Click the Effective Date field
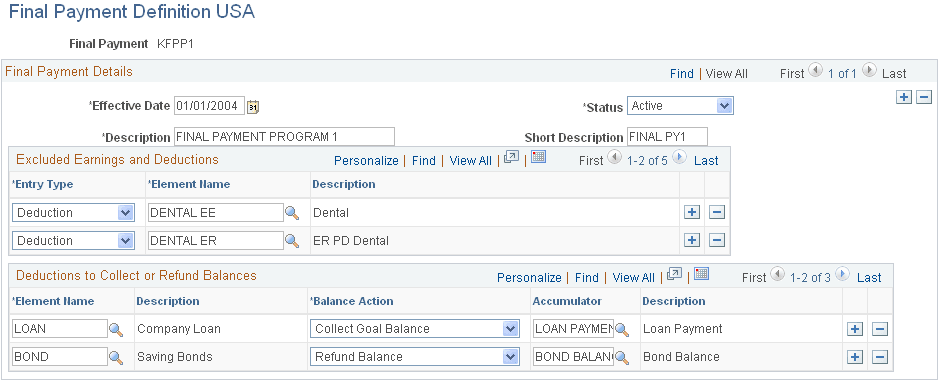The width and height of the screenshot is (943, 385). coord(209,106)
